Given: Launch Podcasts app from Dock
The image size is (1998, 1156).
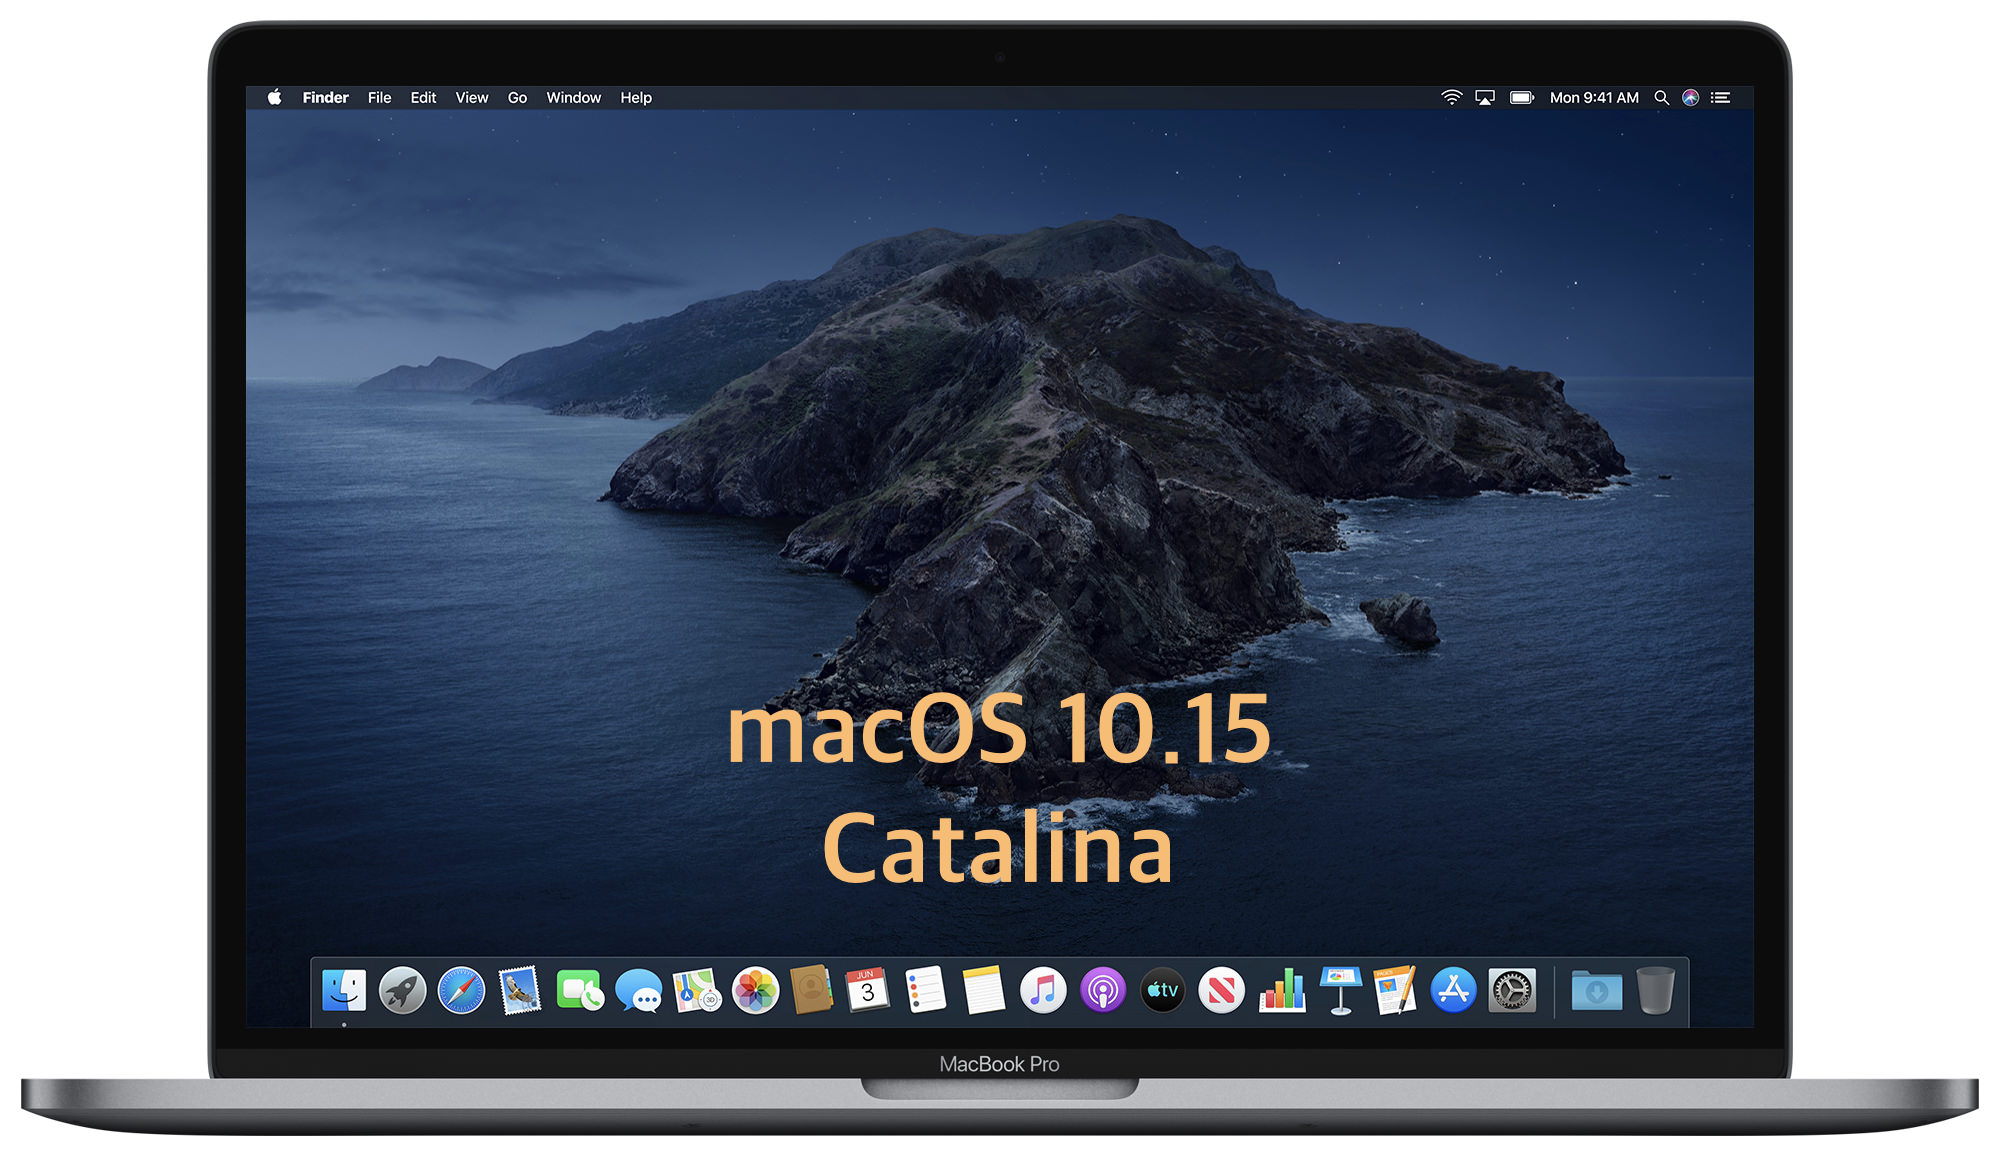Looking at the screenshot, I should tap(1103, 991).
